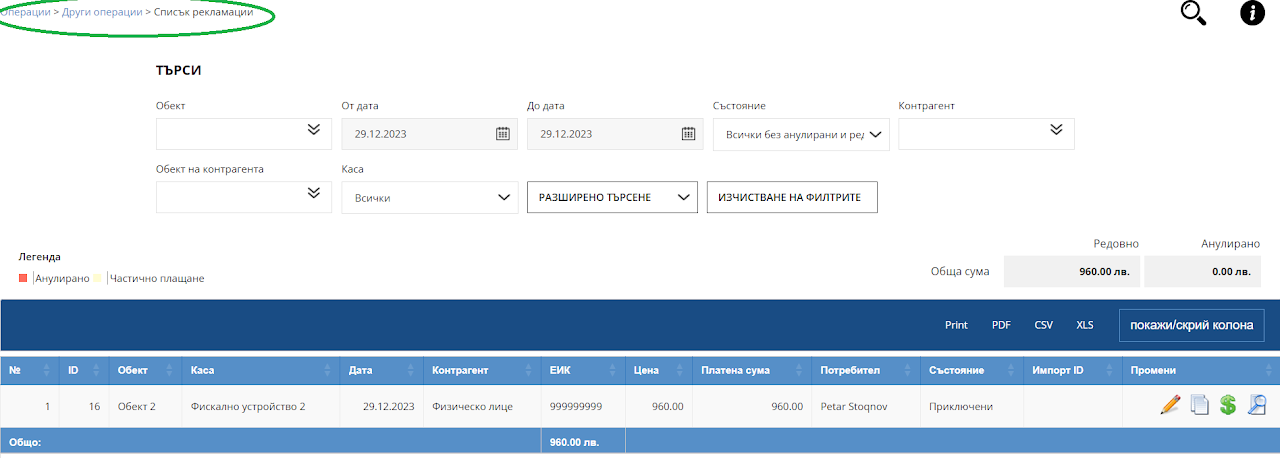This screenshot has width=1280, height=458.
Task: Click the Print export button
Action: point(956,325)
